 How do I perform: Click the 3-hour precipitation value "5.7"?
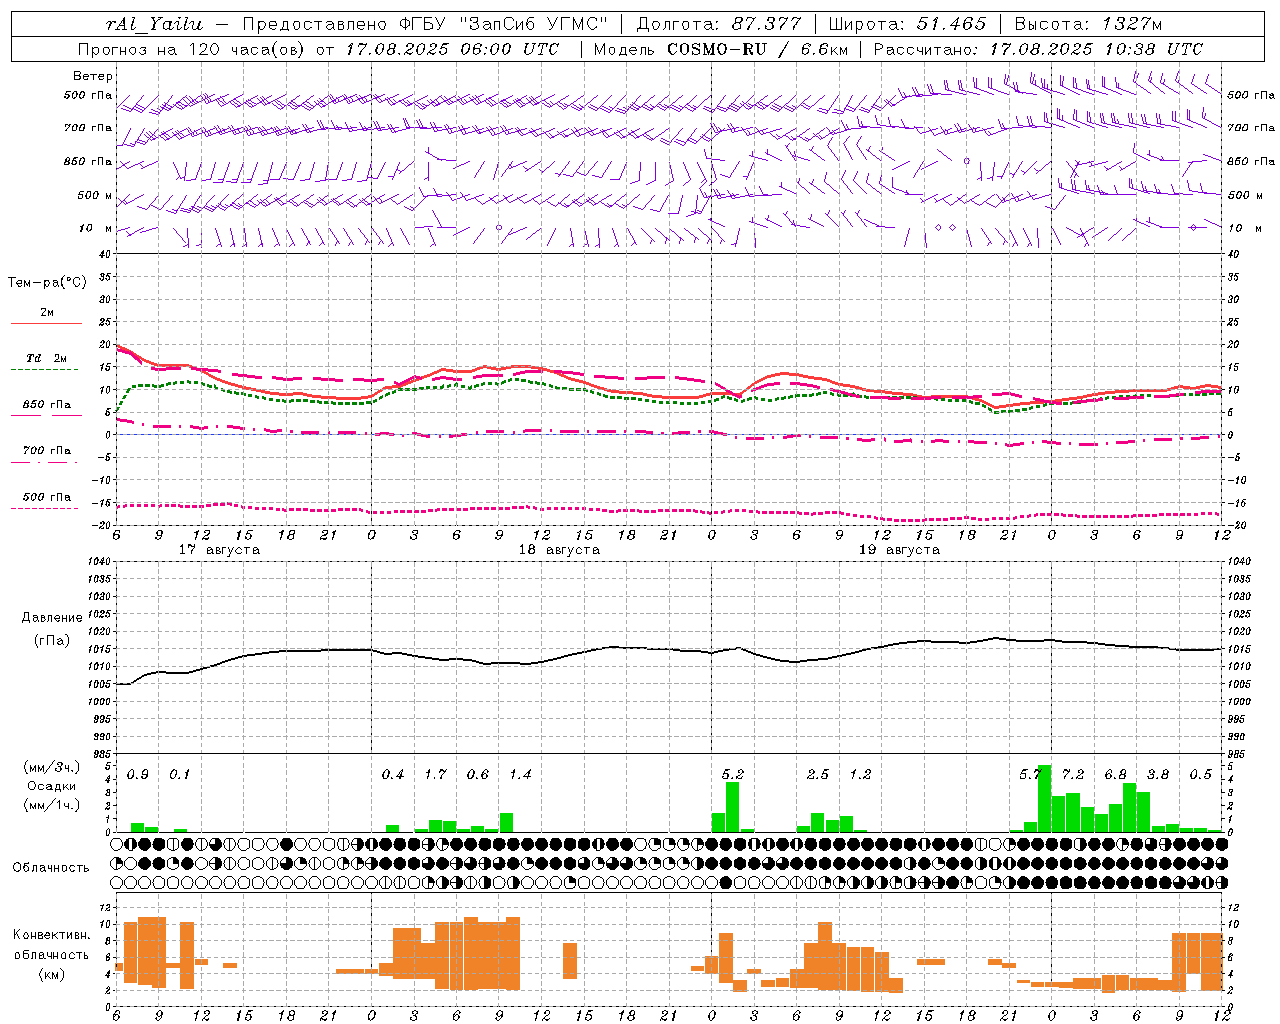pos(1030,774)
